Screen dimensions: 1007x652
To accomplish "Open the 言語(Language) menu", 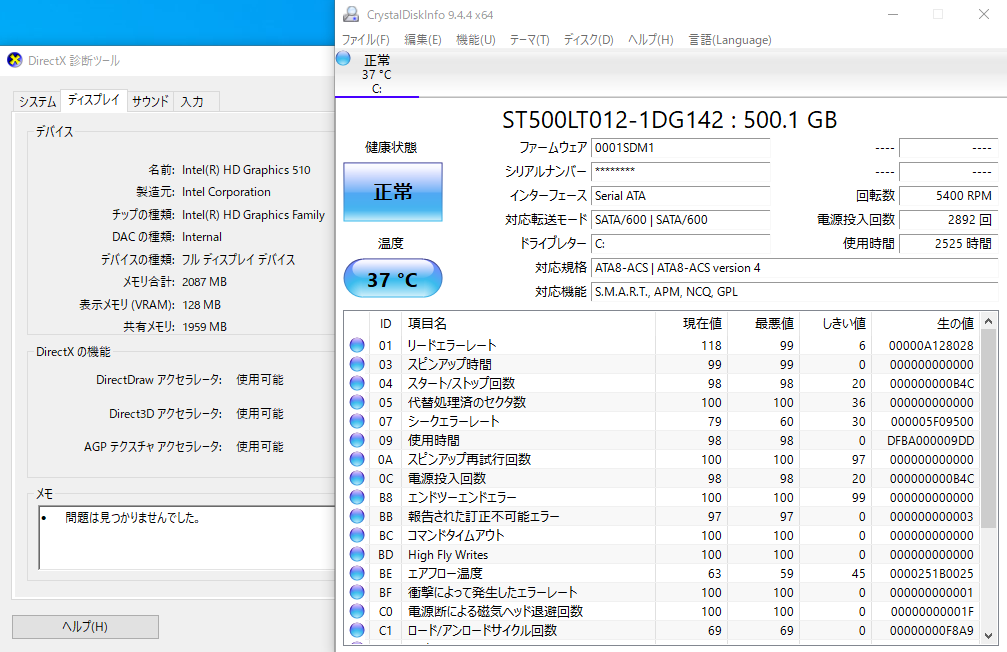I will [x=730, y=40].
